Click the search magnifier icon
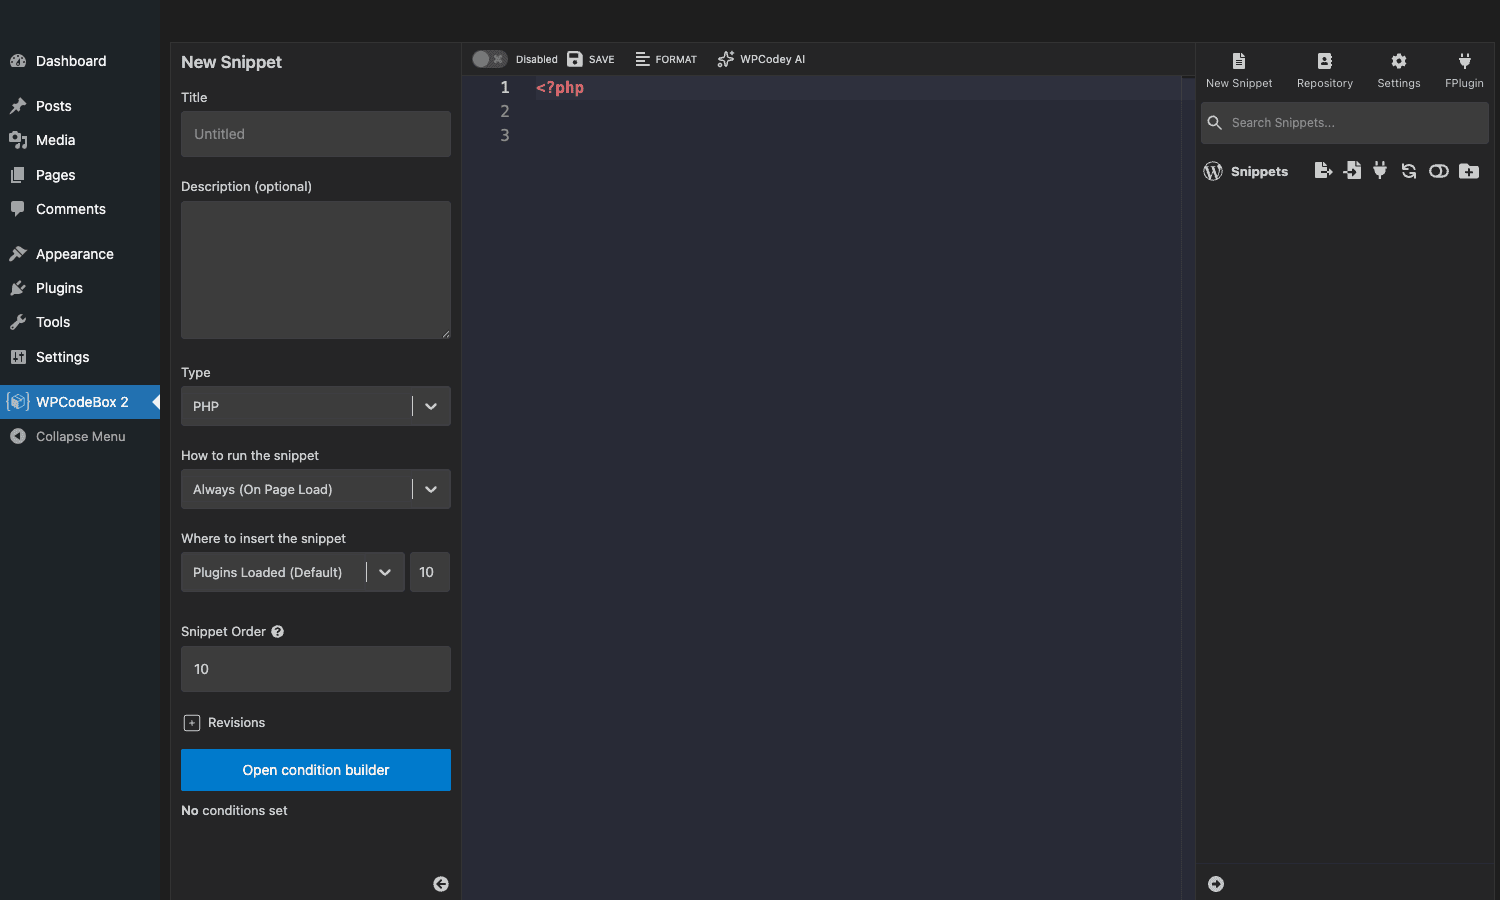 tap(1215, 123)
